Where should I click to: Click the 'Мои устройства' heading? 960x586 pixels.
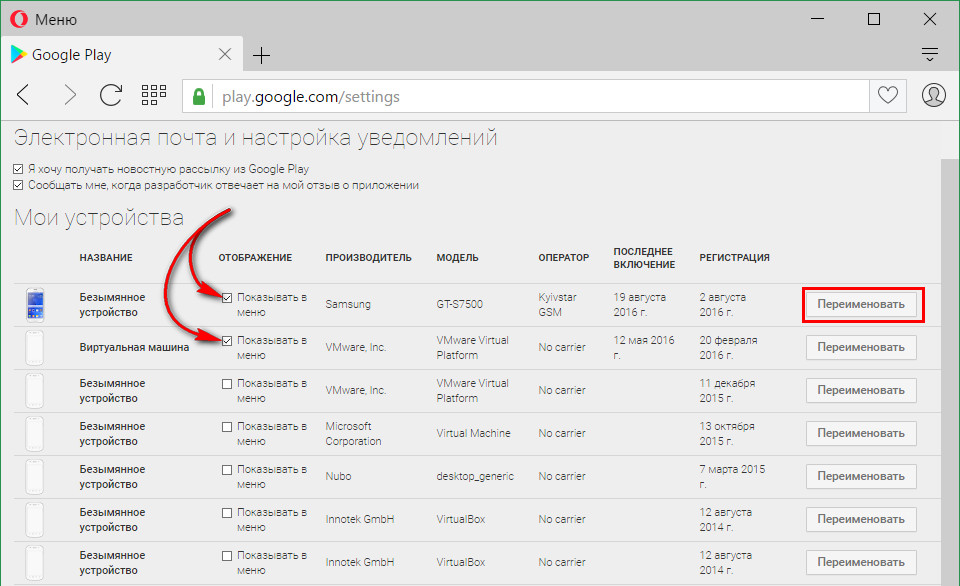(x=99, y=217)
